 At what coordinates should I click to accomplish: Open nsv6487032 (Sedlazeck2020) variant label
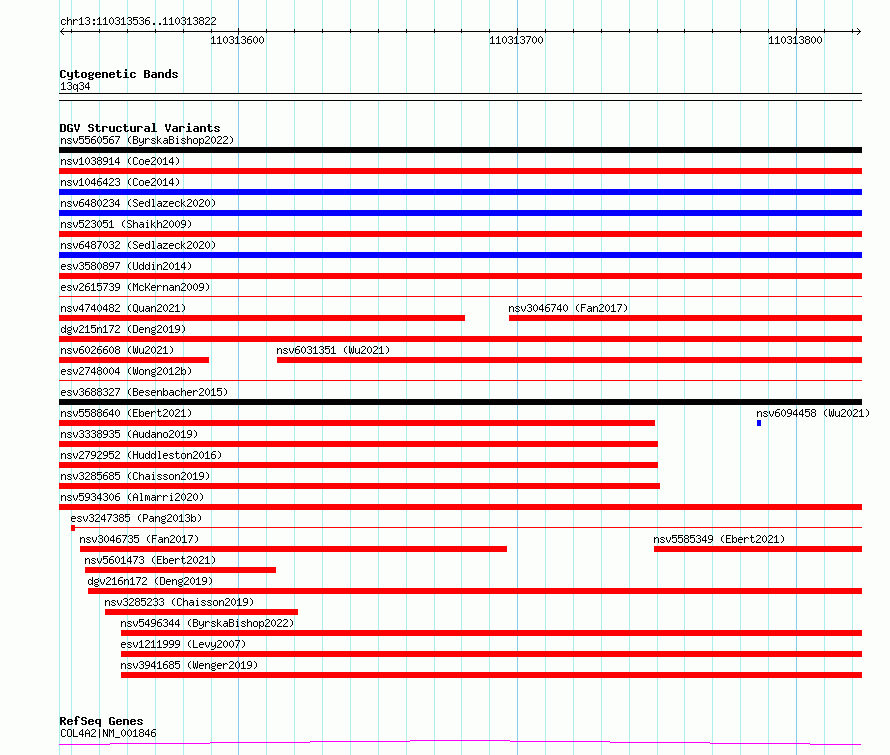click(138, 245)
